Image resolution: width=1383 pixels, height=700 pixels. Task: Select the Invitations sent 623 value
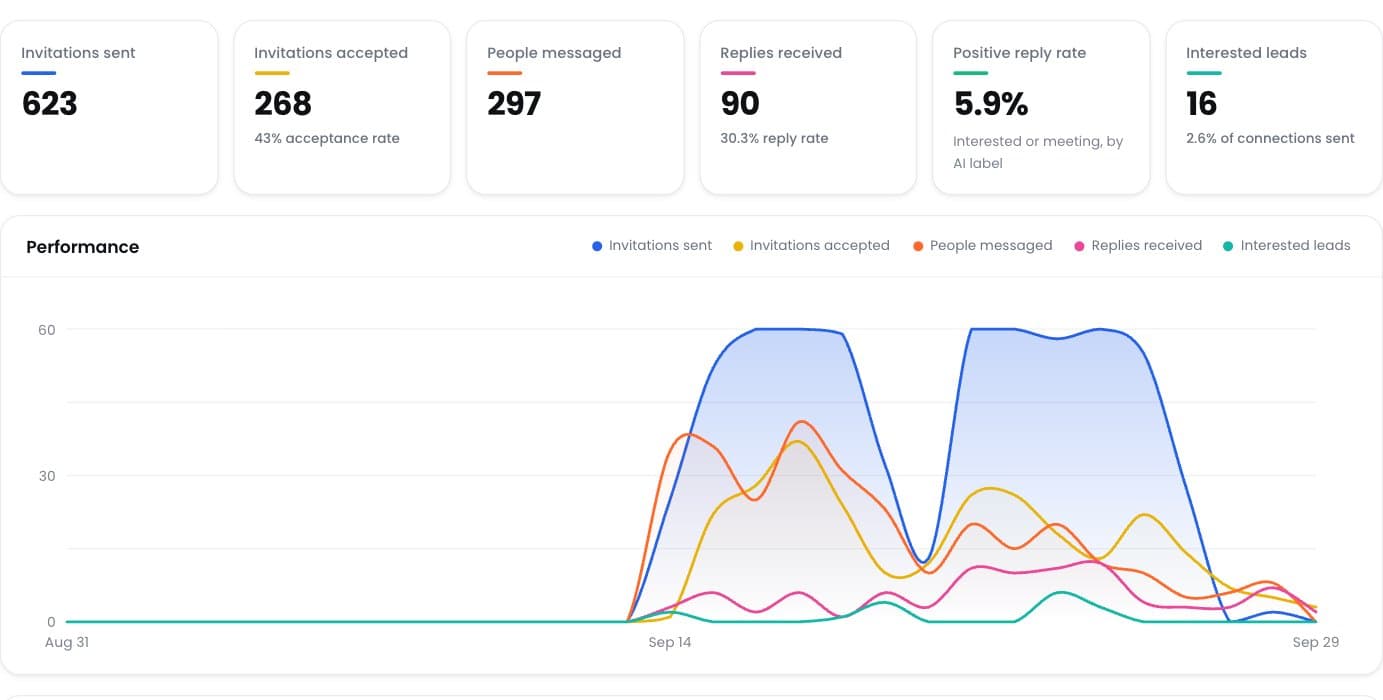coord(49,104)
